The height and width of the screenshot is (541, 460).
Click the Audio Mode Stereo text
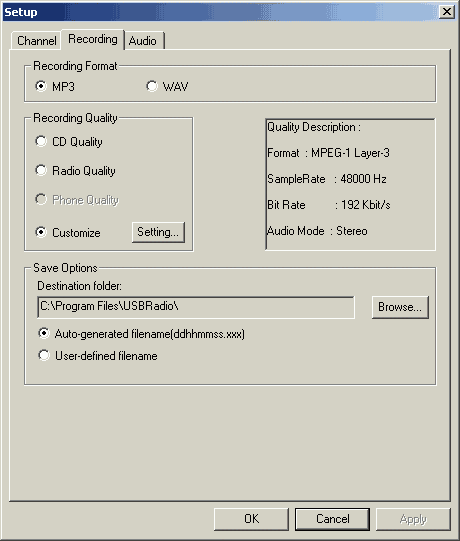click(x=317, y=231)
